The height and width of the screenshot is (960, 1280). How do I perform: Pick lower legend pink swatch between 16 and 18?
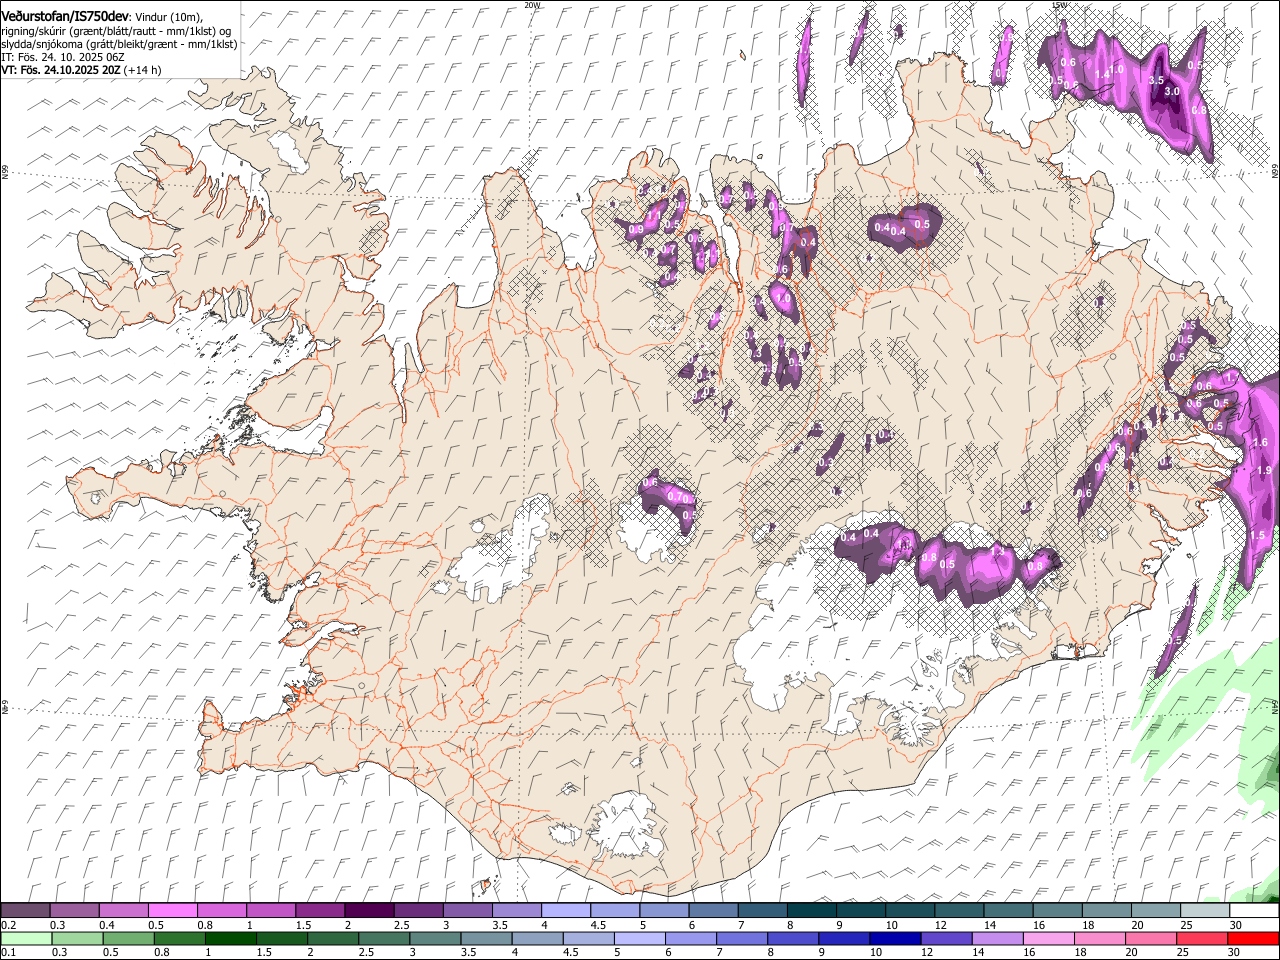point(1049,938)
